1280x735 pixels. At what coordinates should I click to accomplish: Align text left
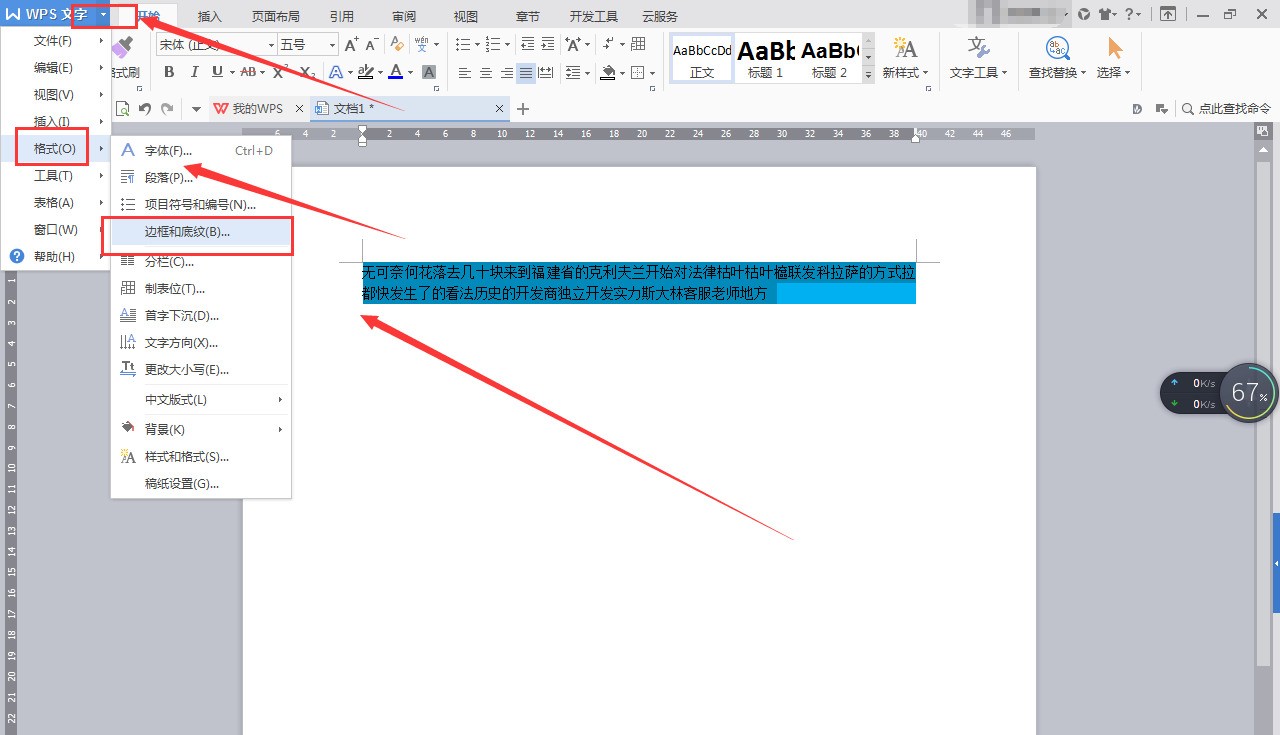pyautogui.click(x=465, y=73)
